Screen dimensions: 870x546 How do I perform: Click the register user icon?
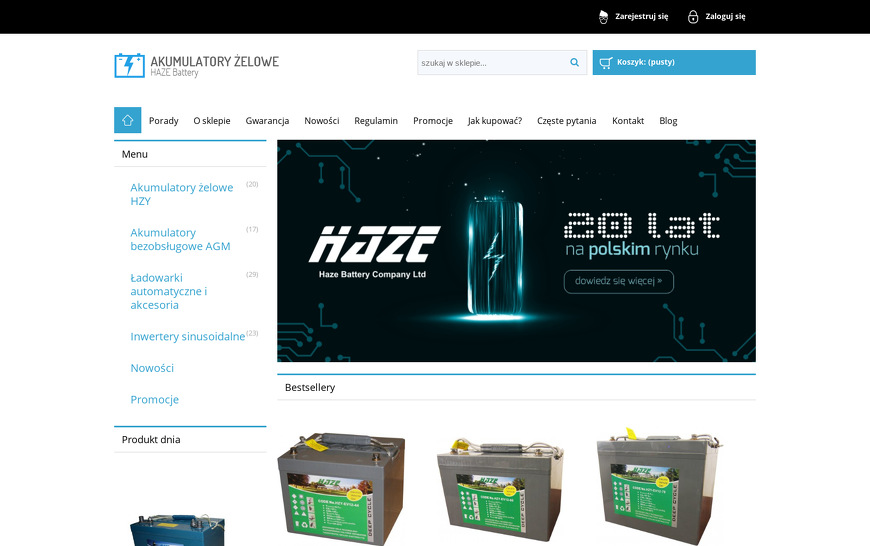(x=604, y=17)
